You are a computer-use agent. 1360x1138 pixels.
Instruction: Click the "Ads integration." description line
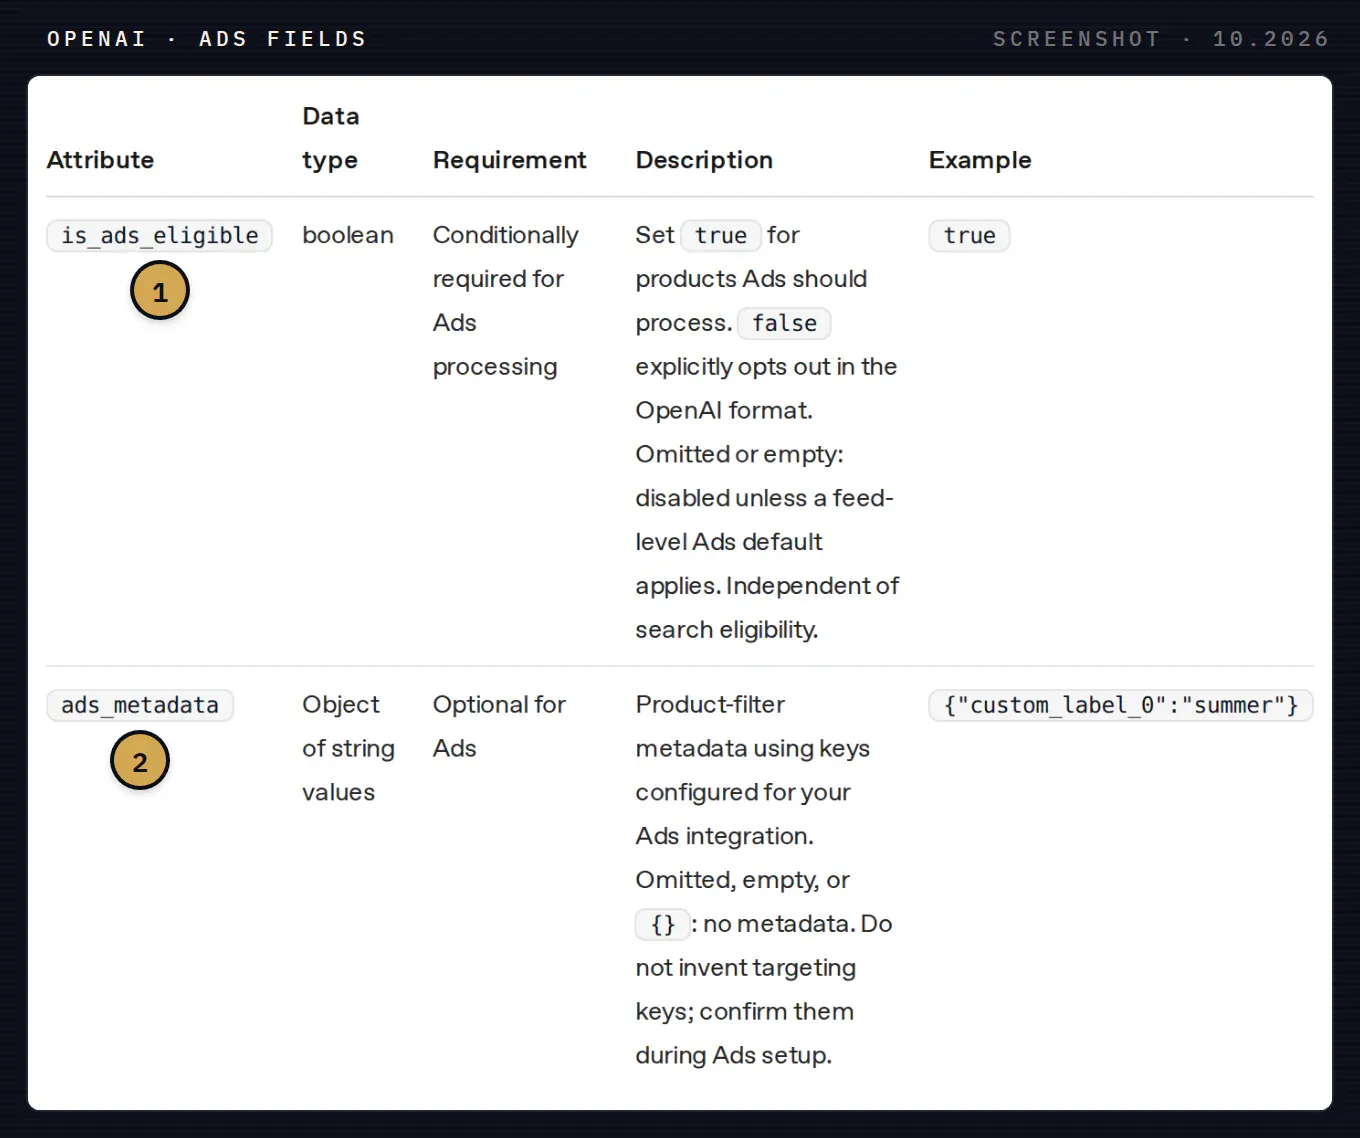pyautogui.click(x=725, y=836)
